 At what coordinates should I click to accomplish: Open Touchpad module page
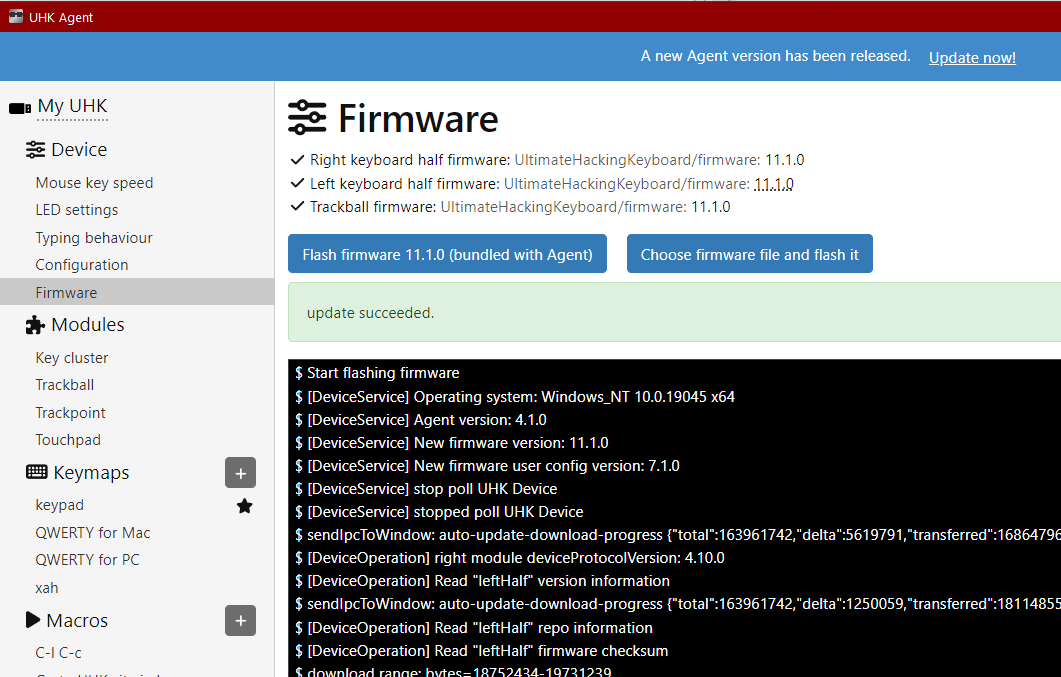[x=68, y=440]
